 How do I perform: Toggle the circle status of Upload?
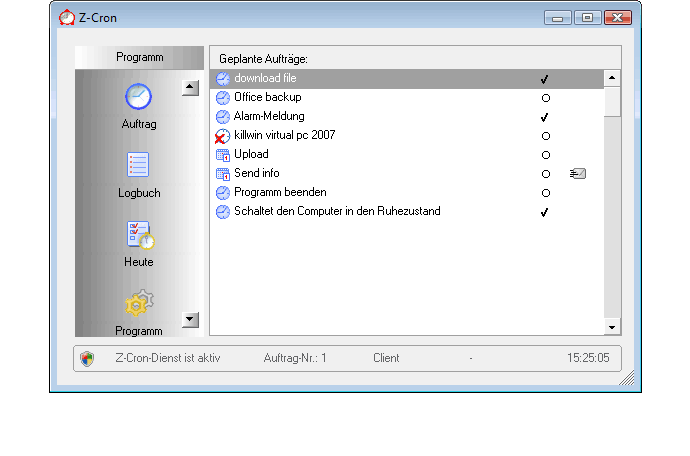pyautogui.click(x=546, y=155)
